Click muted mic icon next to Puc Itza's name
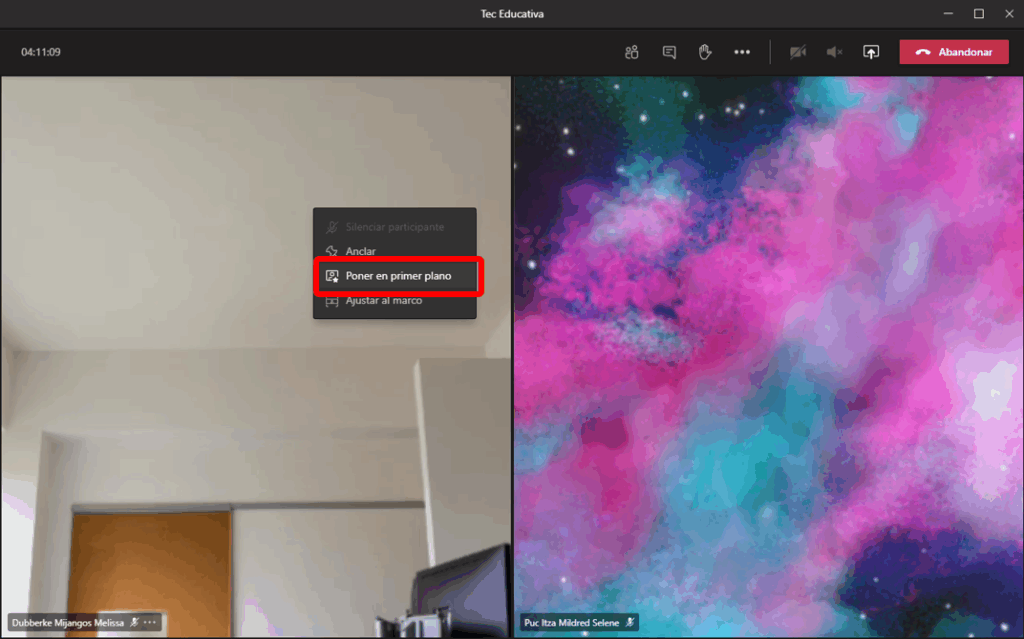This screenshot has width=1024, height=639. (630, 622)
